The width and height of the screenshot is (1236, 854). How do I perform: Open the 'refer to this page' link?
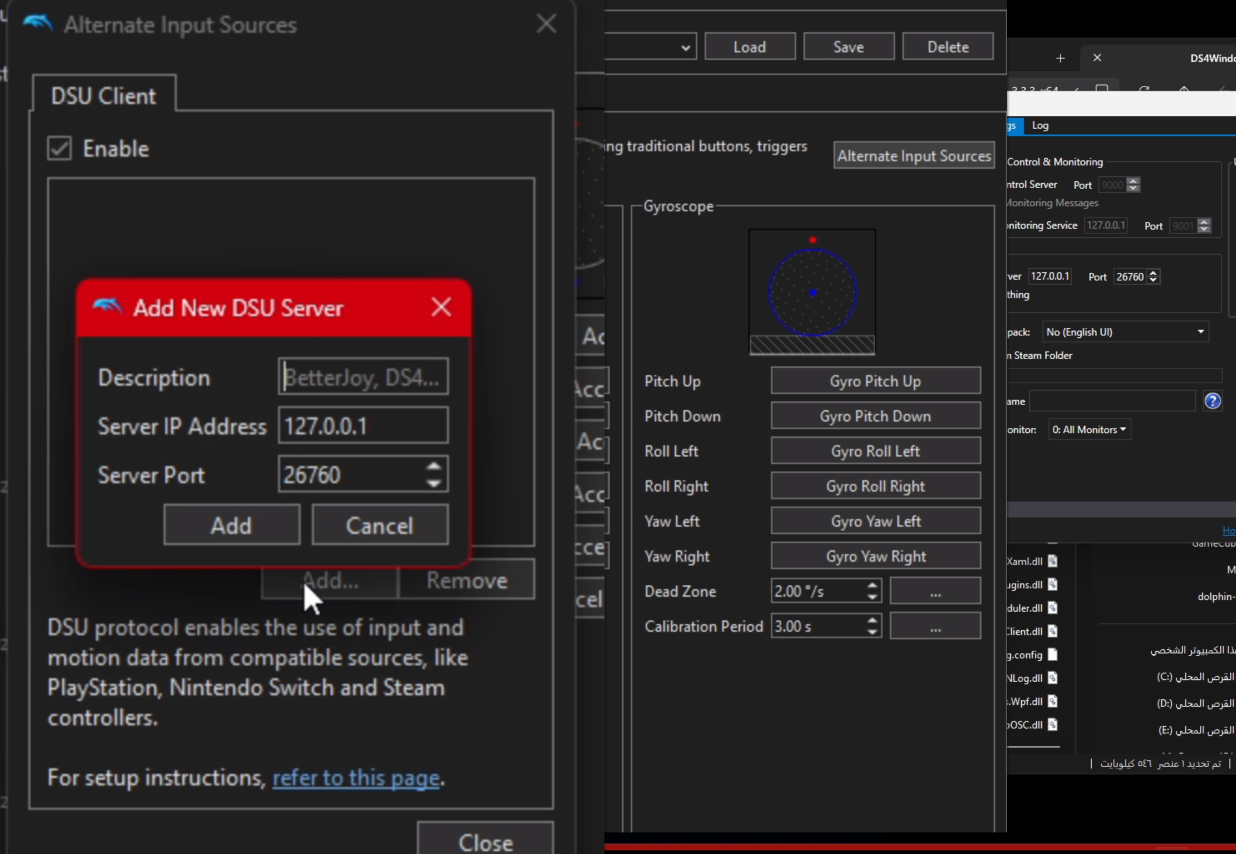356,778
